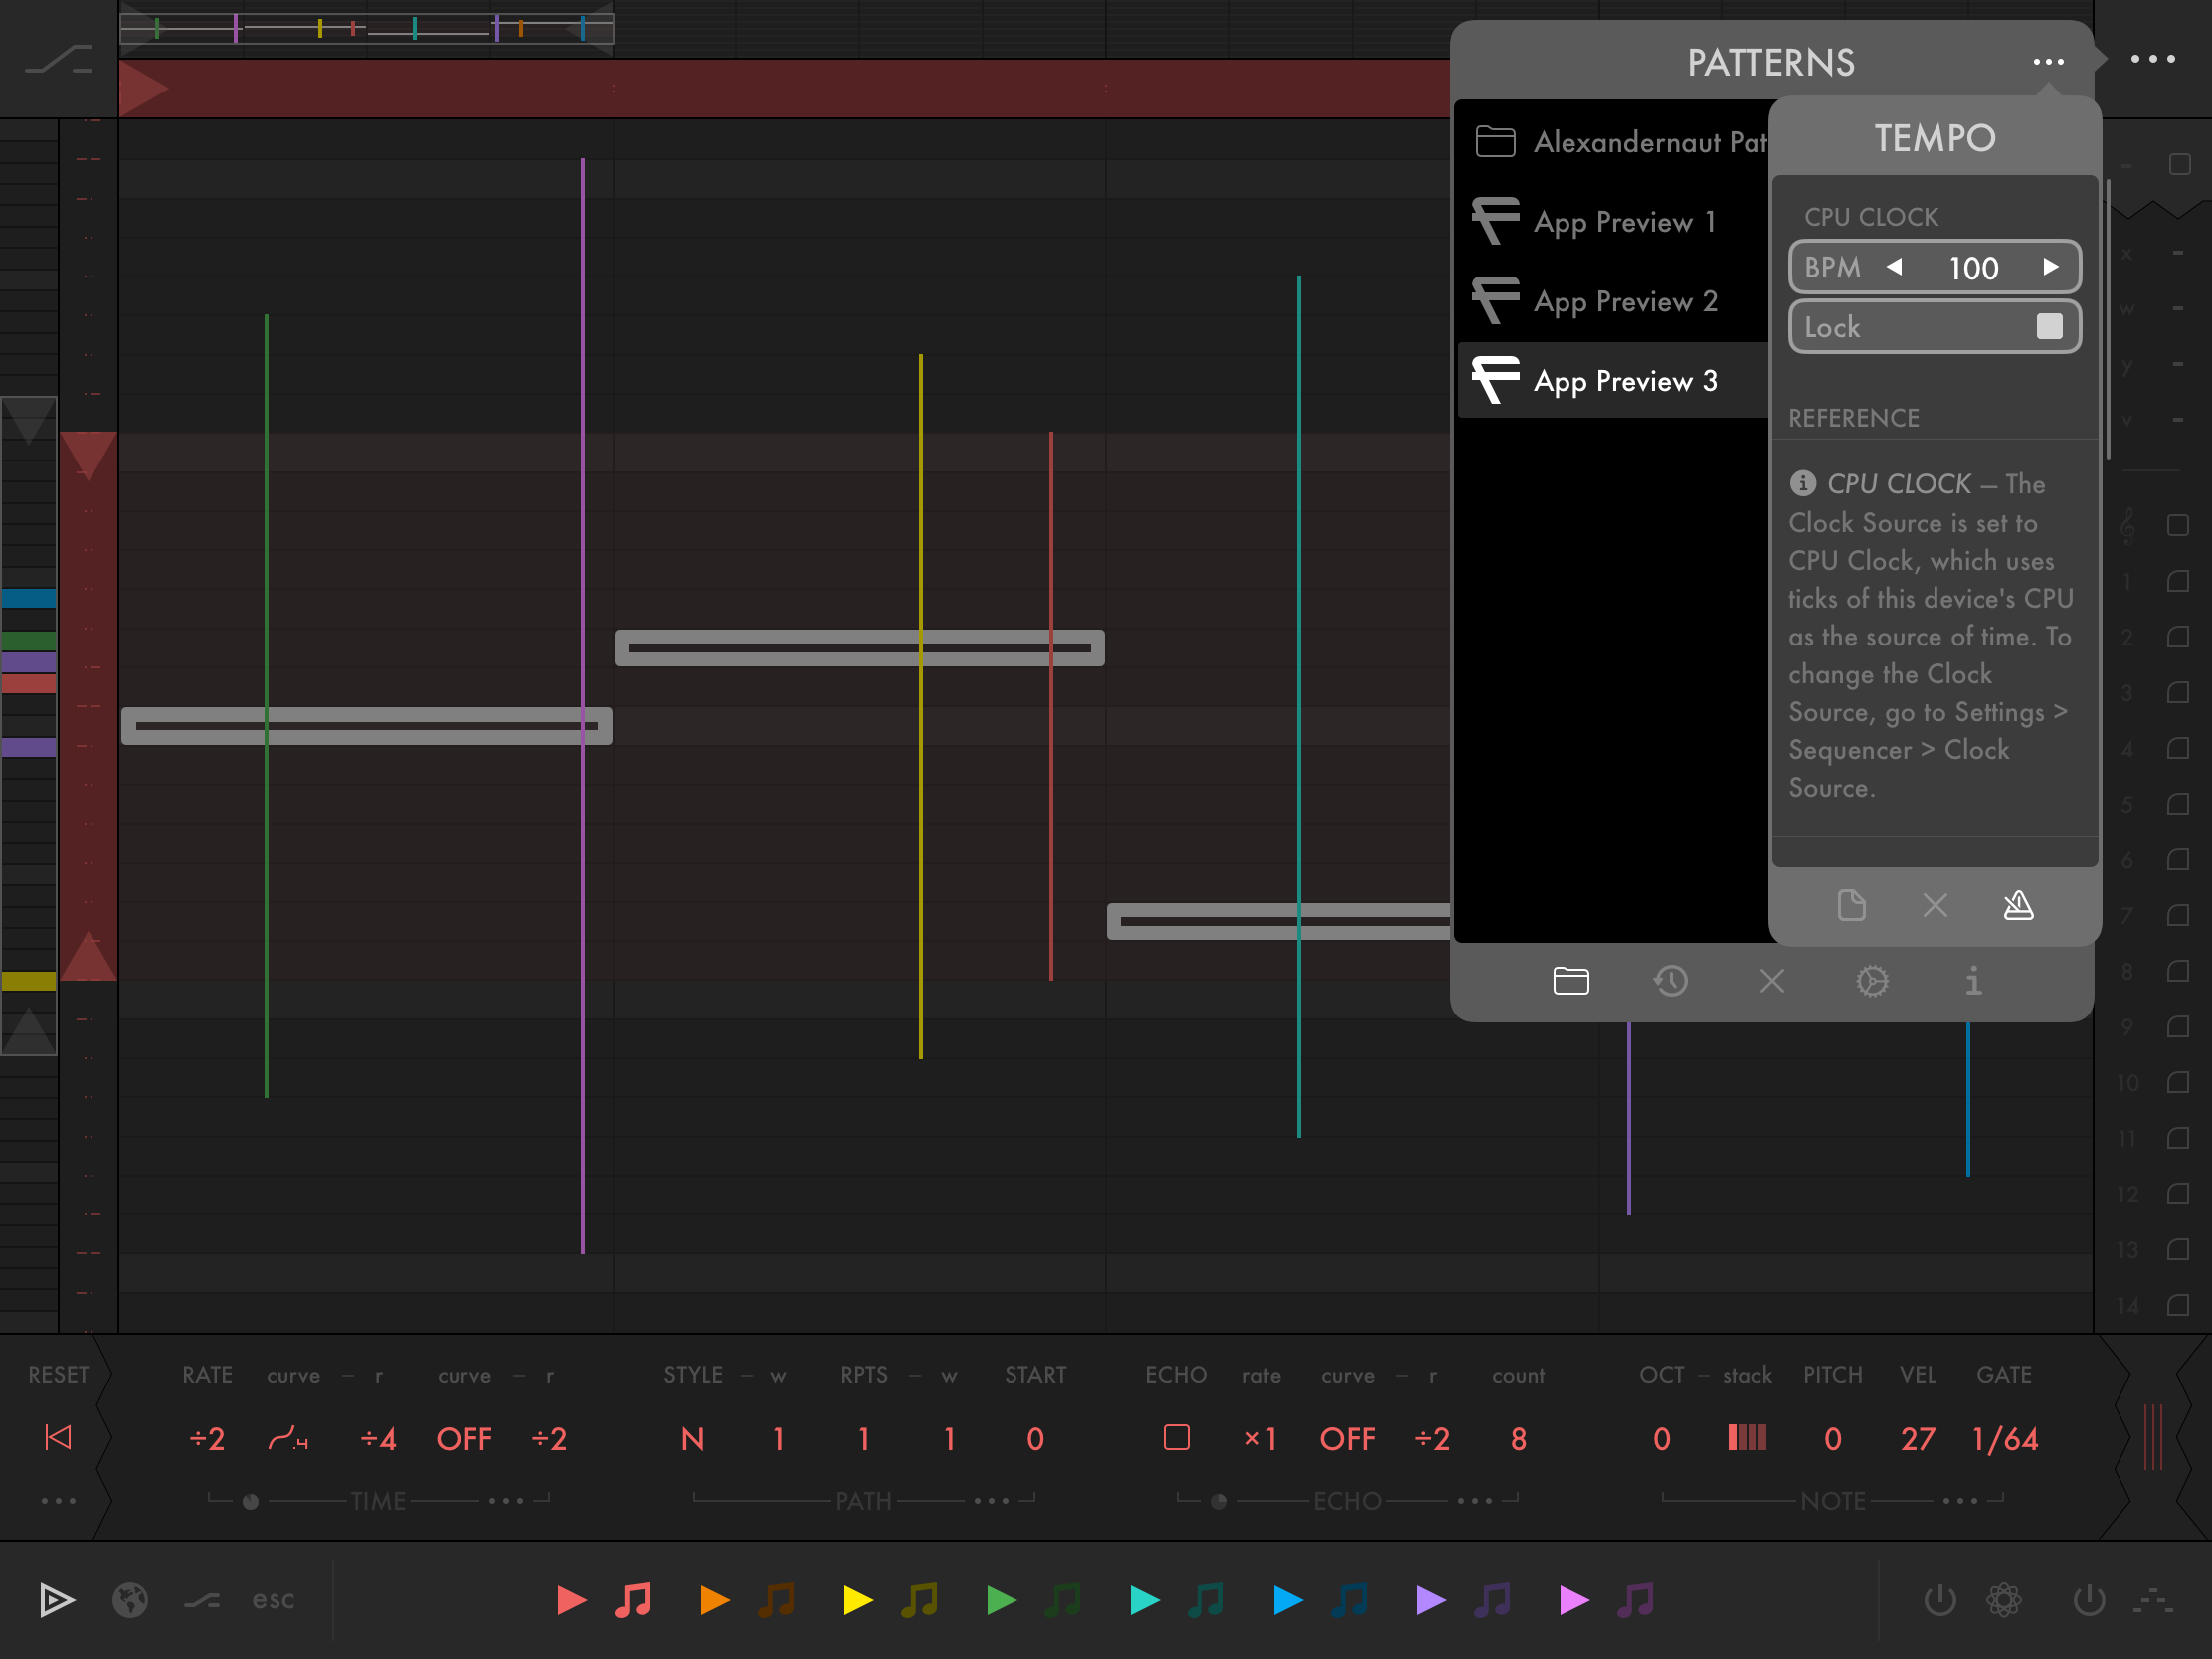Click the metronome icon in Tempo panel
Viewport: 2212px width, 1659px height.
pos(2018,906)
